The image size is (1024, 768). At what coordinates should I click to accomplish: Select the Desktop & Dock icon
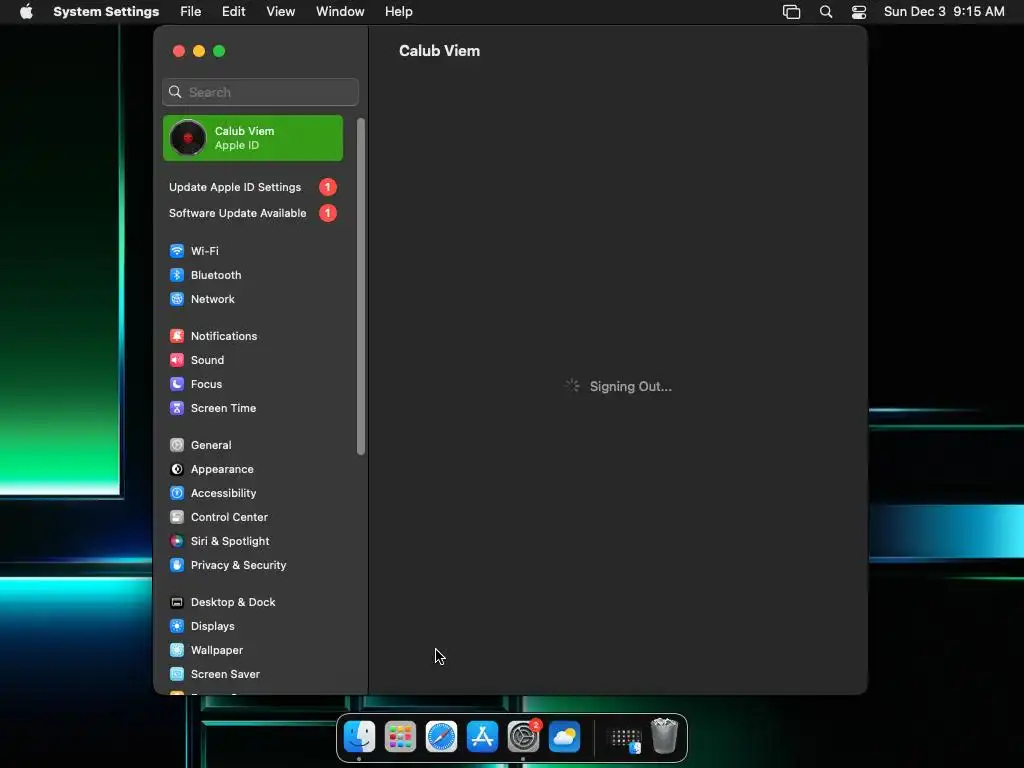point(176,602)
